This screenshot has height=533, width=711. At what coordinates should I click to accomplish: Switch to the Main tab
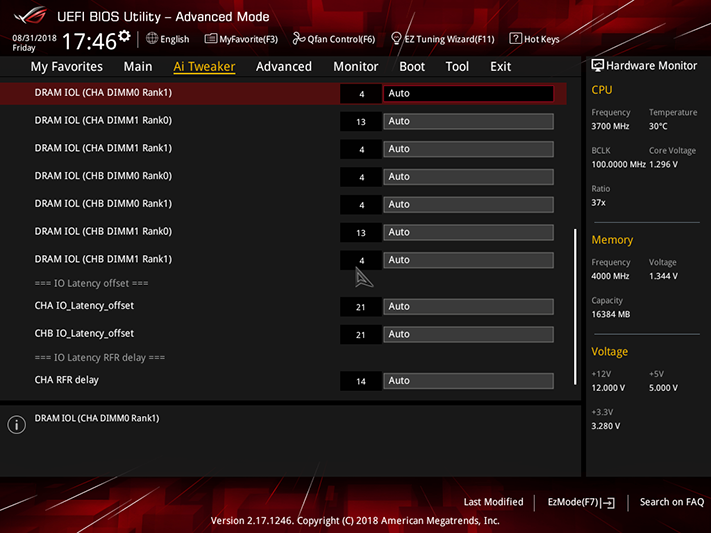(x=138, y=67)
